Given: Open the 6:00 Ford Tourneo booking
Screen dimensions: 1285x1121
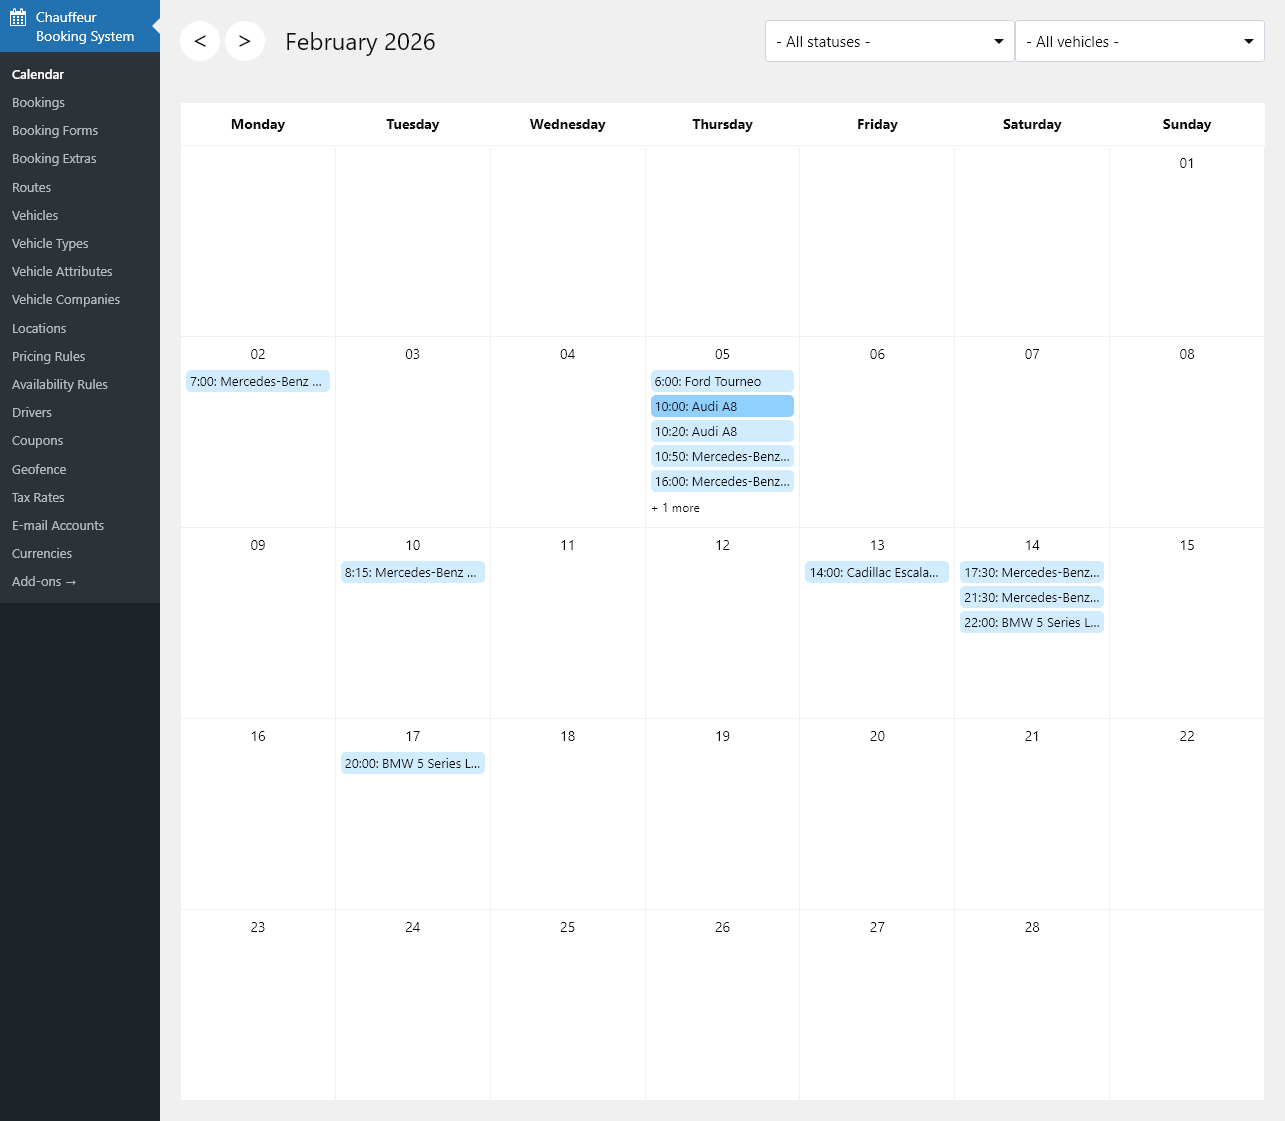Looking at the screenshot, I should 721,381.
